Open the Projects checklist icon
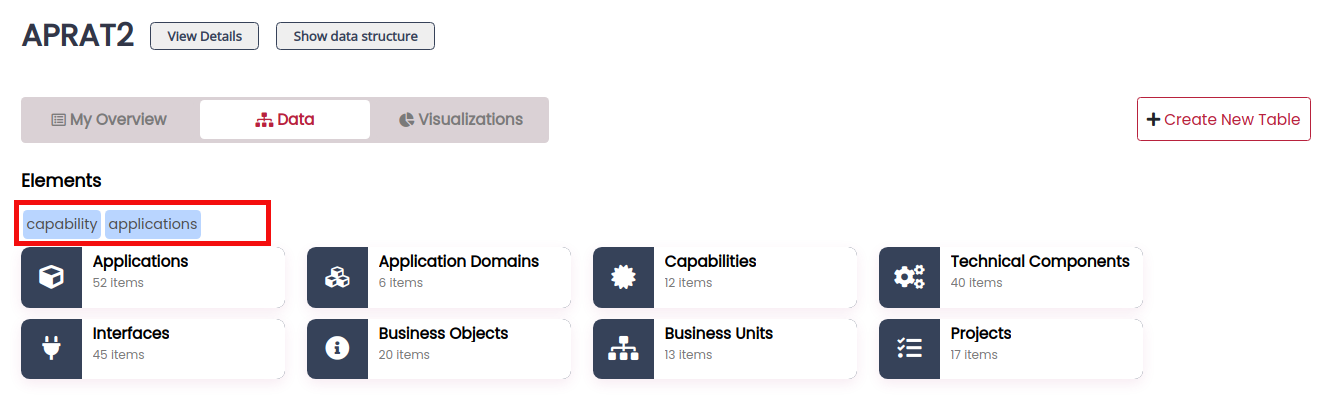Screen dimensions: 1340x412 pos(909,349)
